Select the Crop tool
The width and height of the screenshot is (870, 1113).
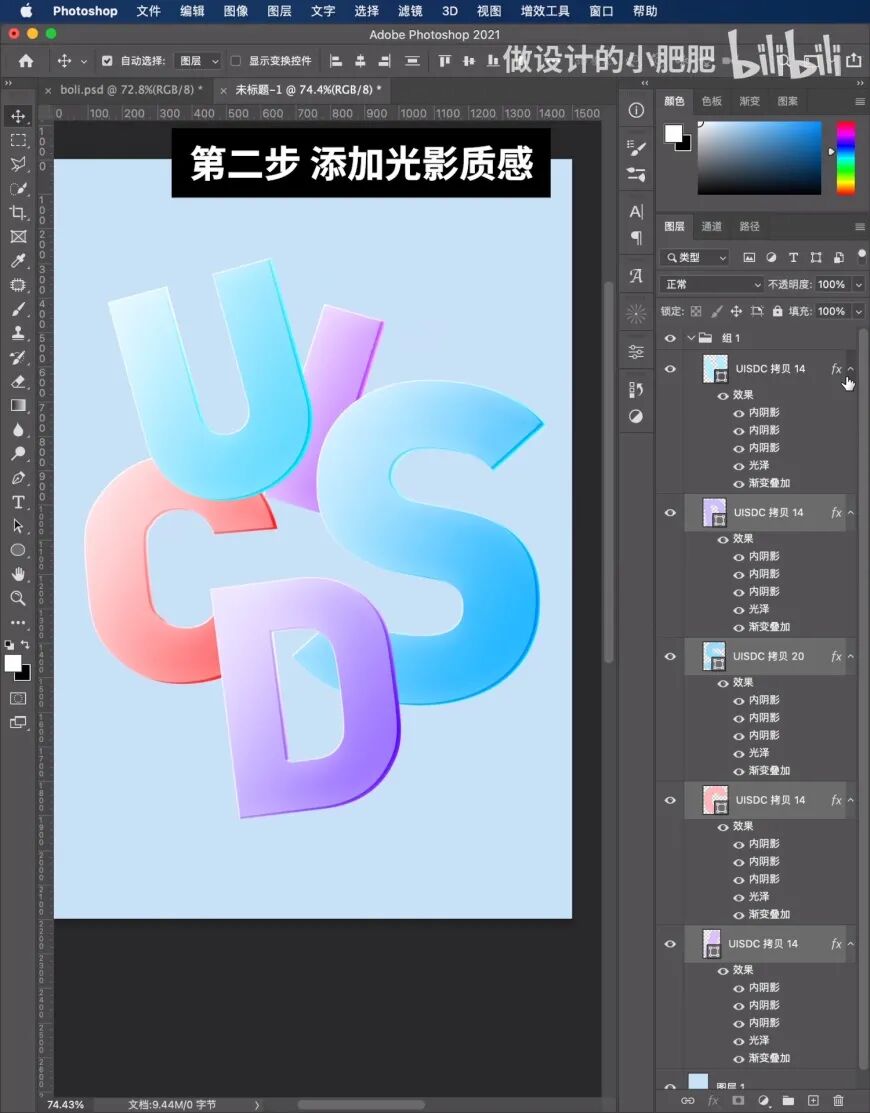(x=18, y=212)
